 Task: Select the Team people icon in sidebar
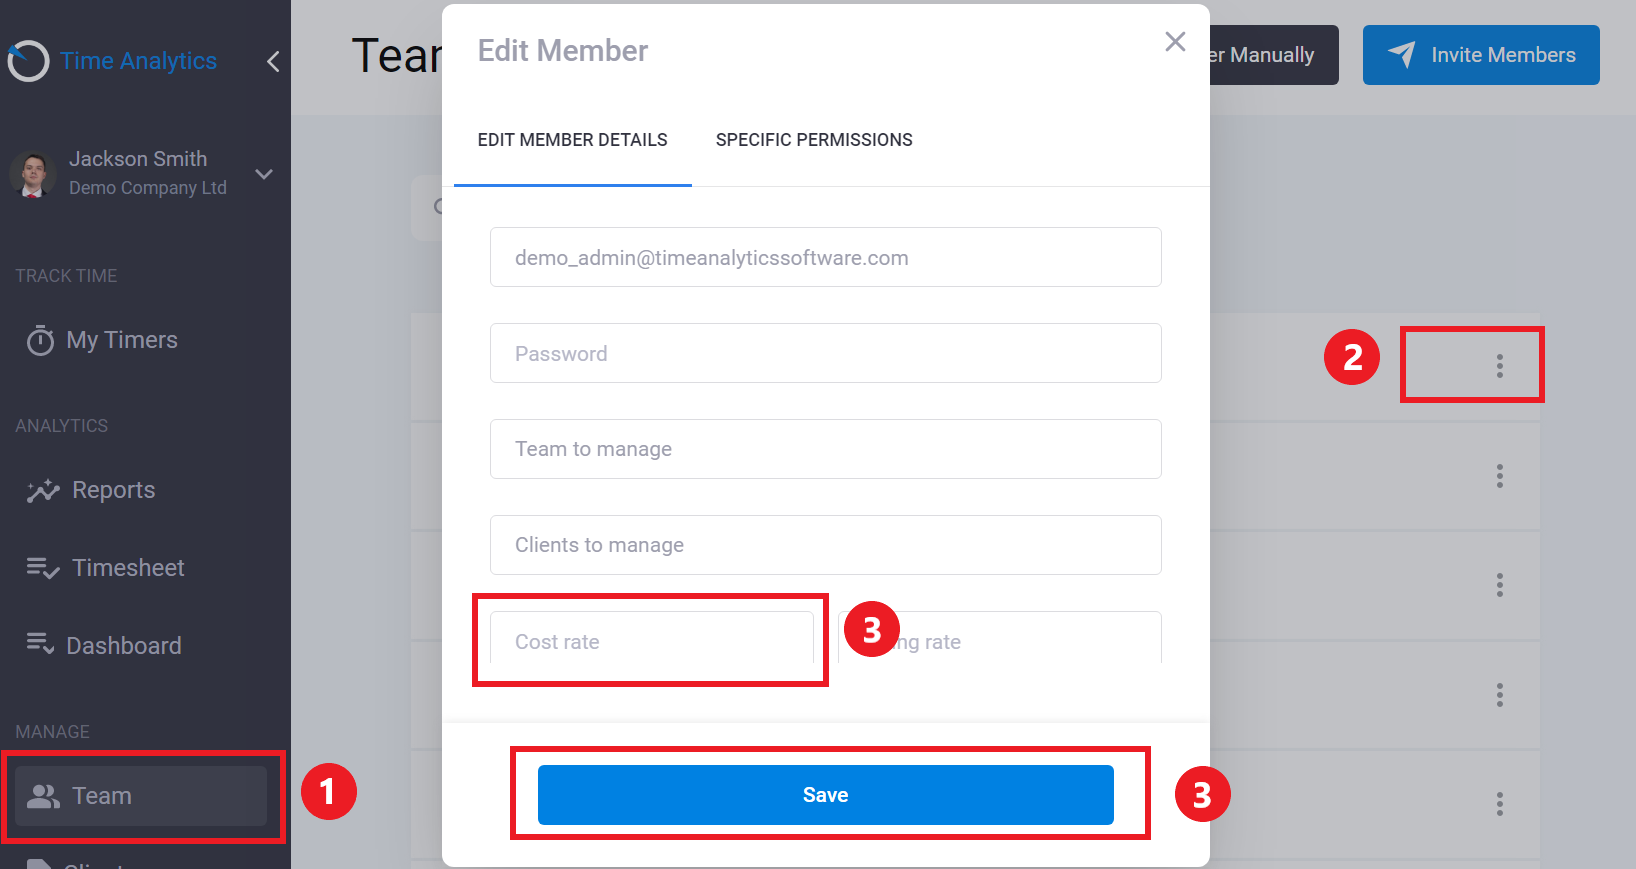click(43, 796)
